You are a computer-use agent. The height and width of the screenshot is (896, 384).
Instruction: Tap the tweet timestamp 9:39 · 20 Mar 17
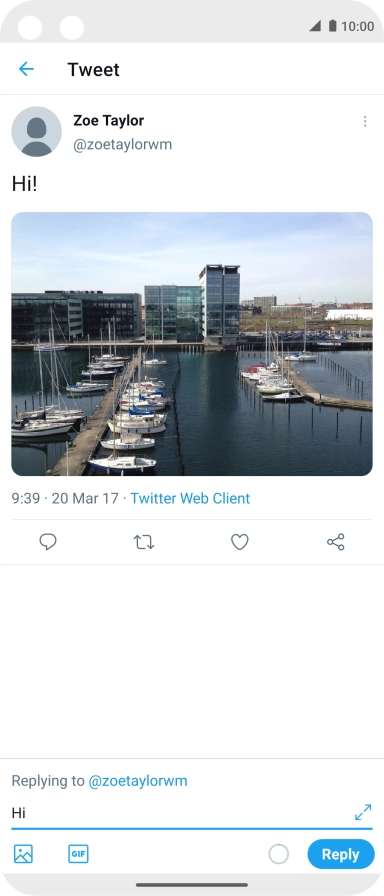(x=65, y=498)
